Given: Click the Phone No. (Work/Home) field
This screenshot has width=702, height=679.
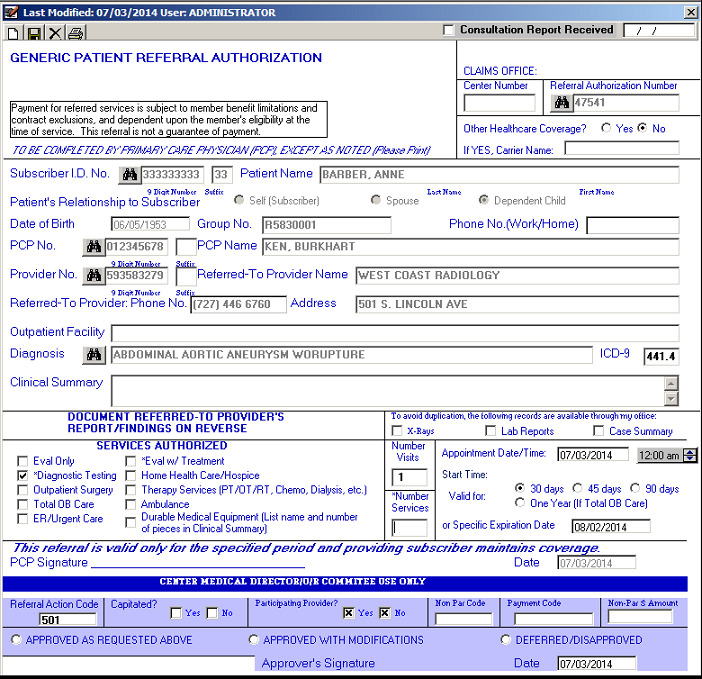Looking at the screenshot, I should point(633,225).
